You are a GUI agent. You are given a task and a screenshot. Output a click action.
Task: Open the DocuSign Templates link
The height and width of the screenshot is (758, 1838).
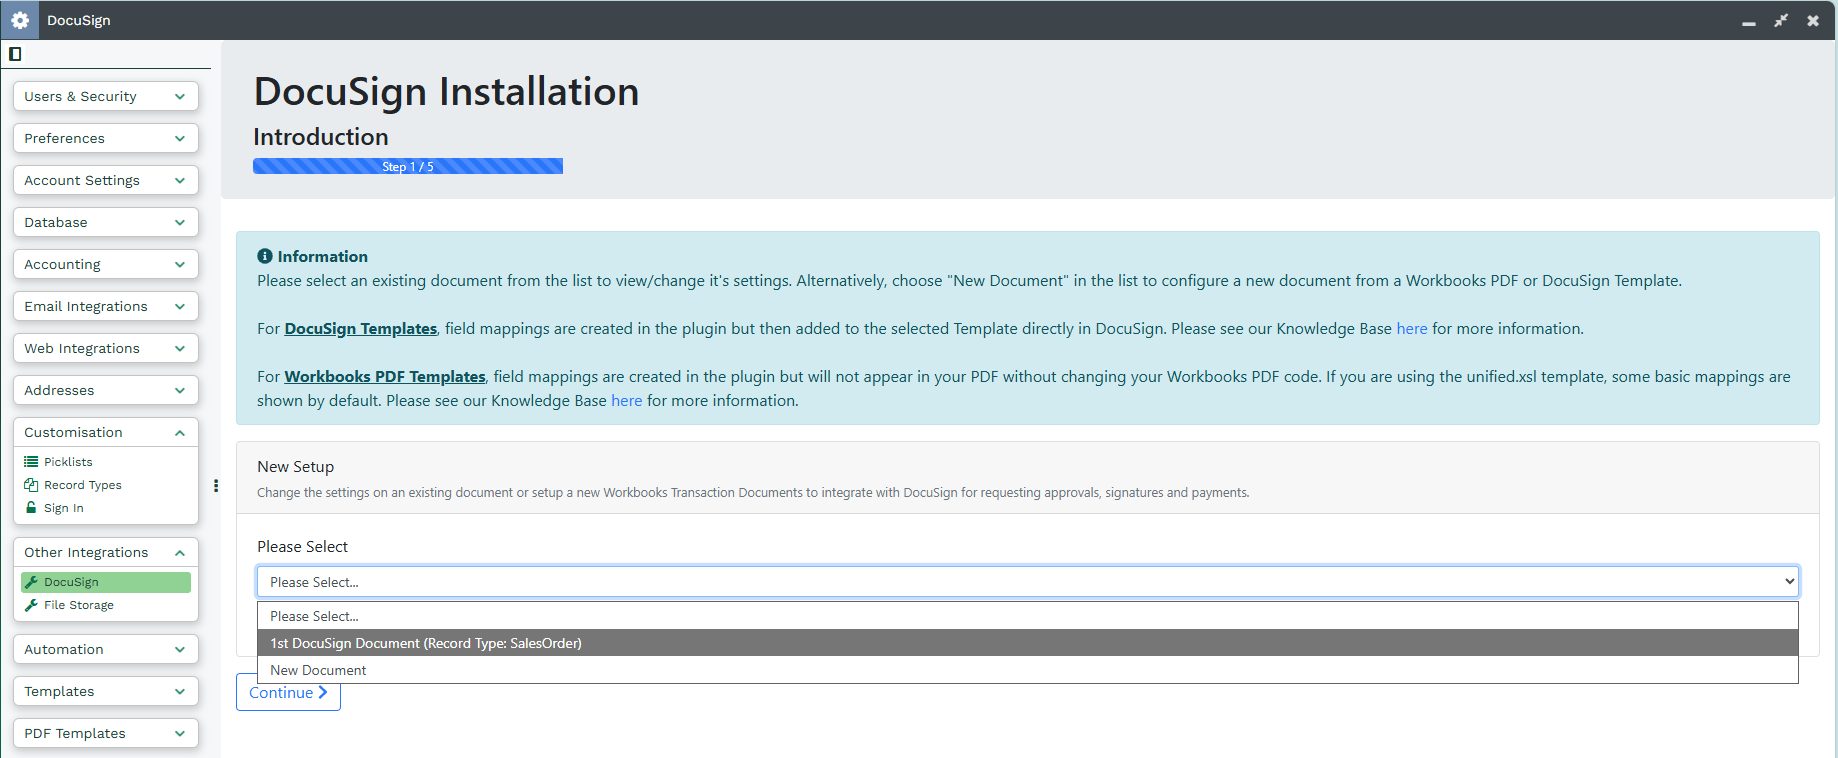click(x=361, y=328)
